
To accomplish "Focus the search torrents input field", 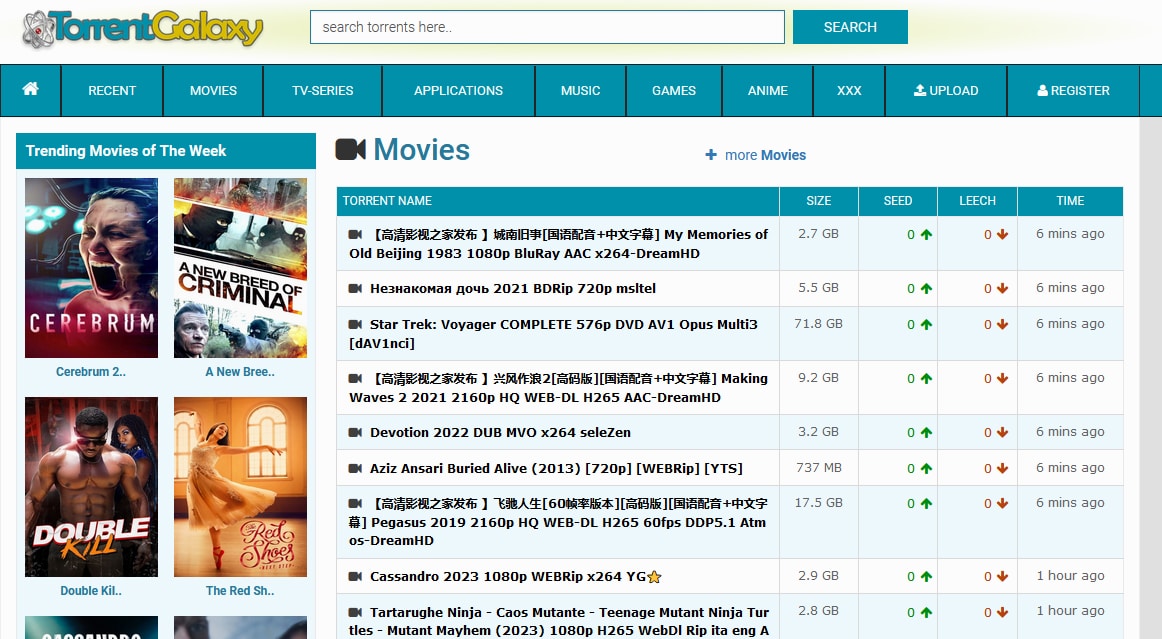I will click(547, 27).
